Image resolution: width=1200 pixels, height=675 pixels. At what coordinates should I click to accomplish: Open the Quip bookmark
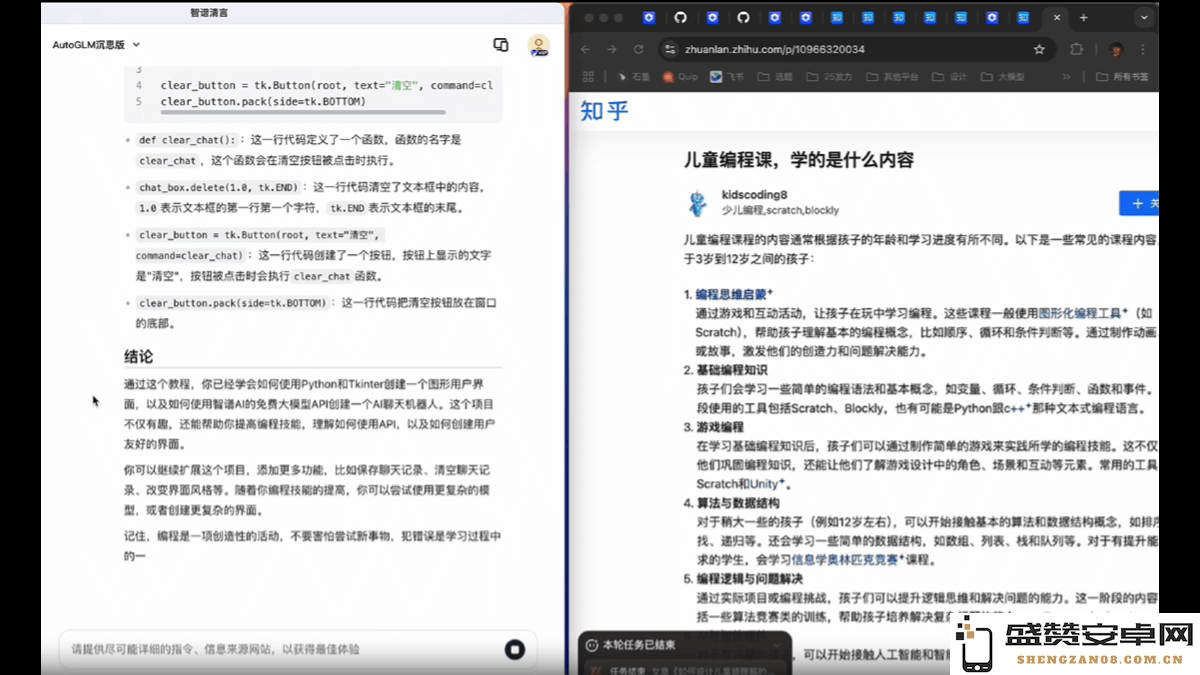(x=680, y=77)
